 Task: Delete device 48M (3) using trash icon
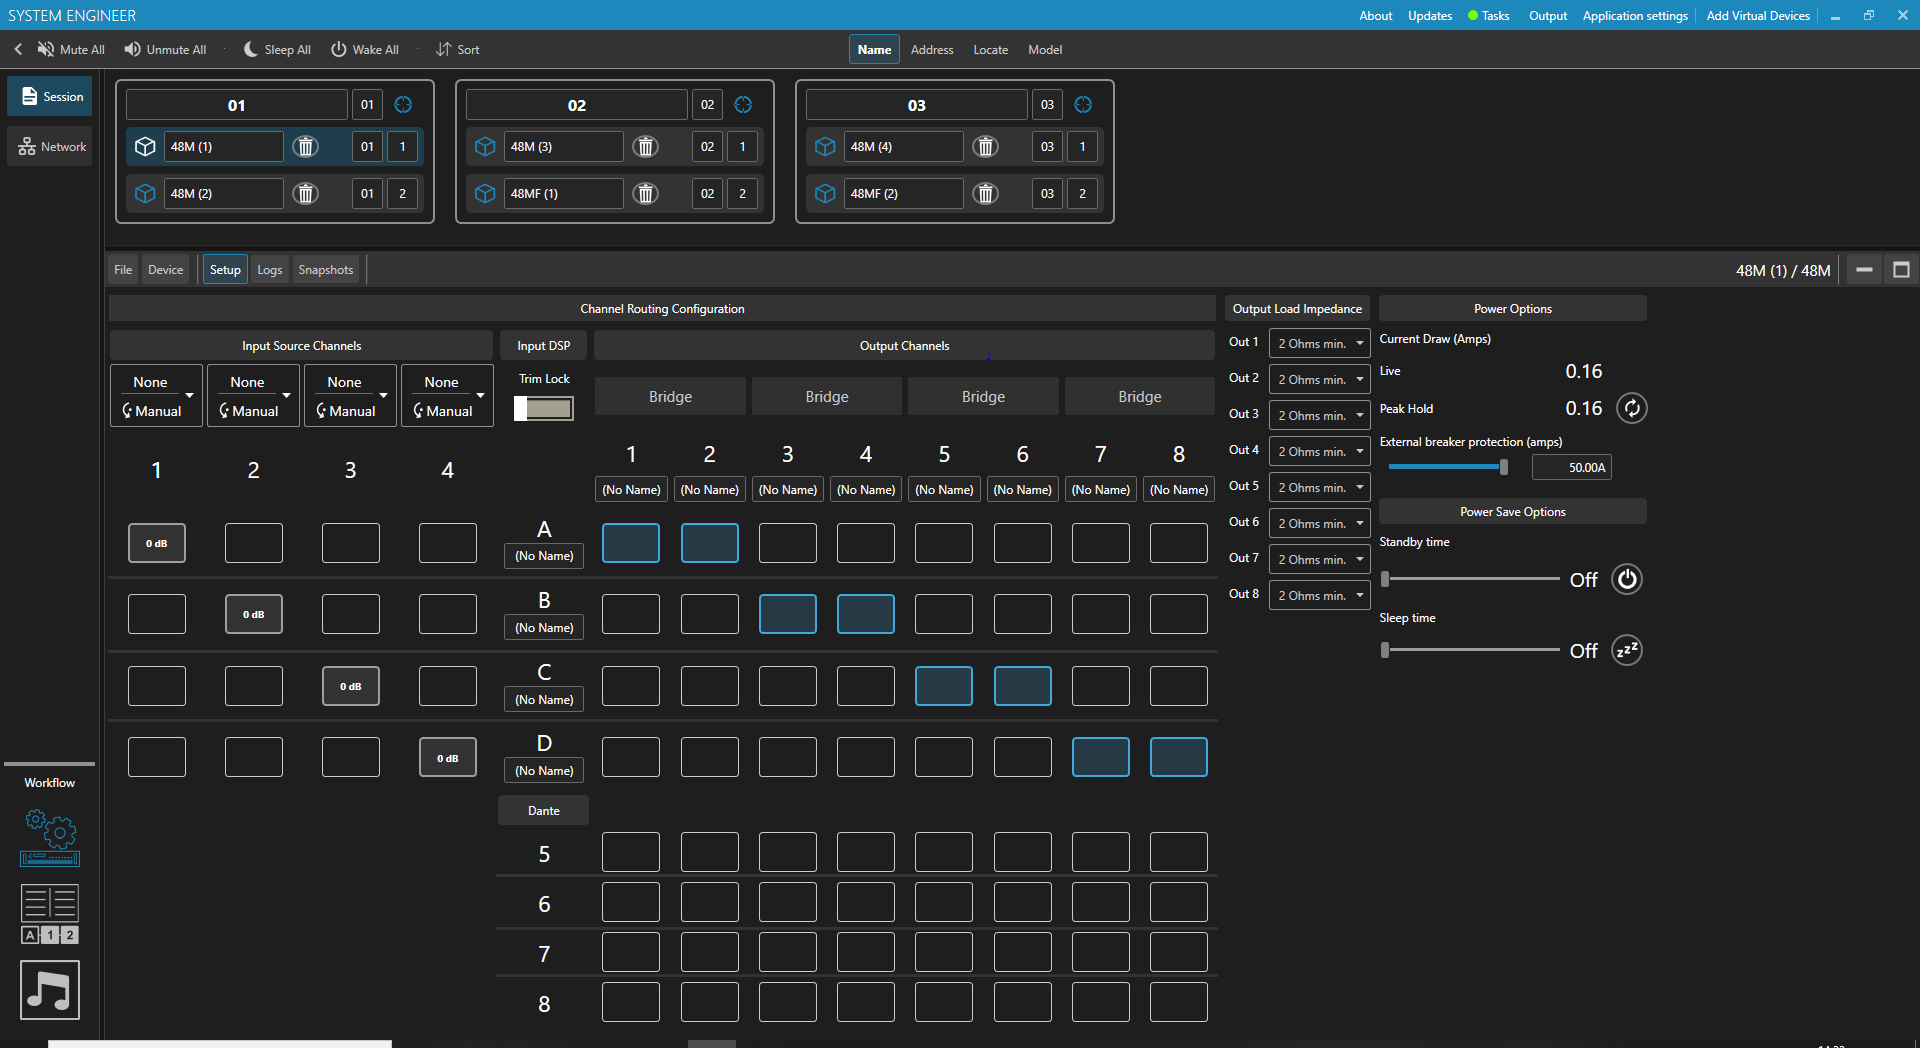pos(646,147)
